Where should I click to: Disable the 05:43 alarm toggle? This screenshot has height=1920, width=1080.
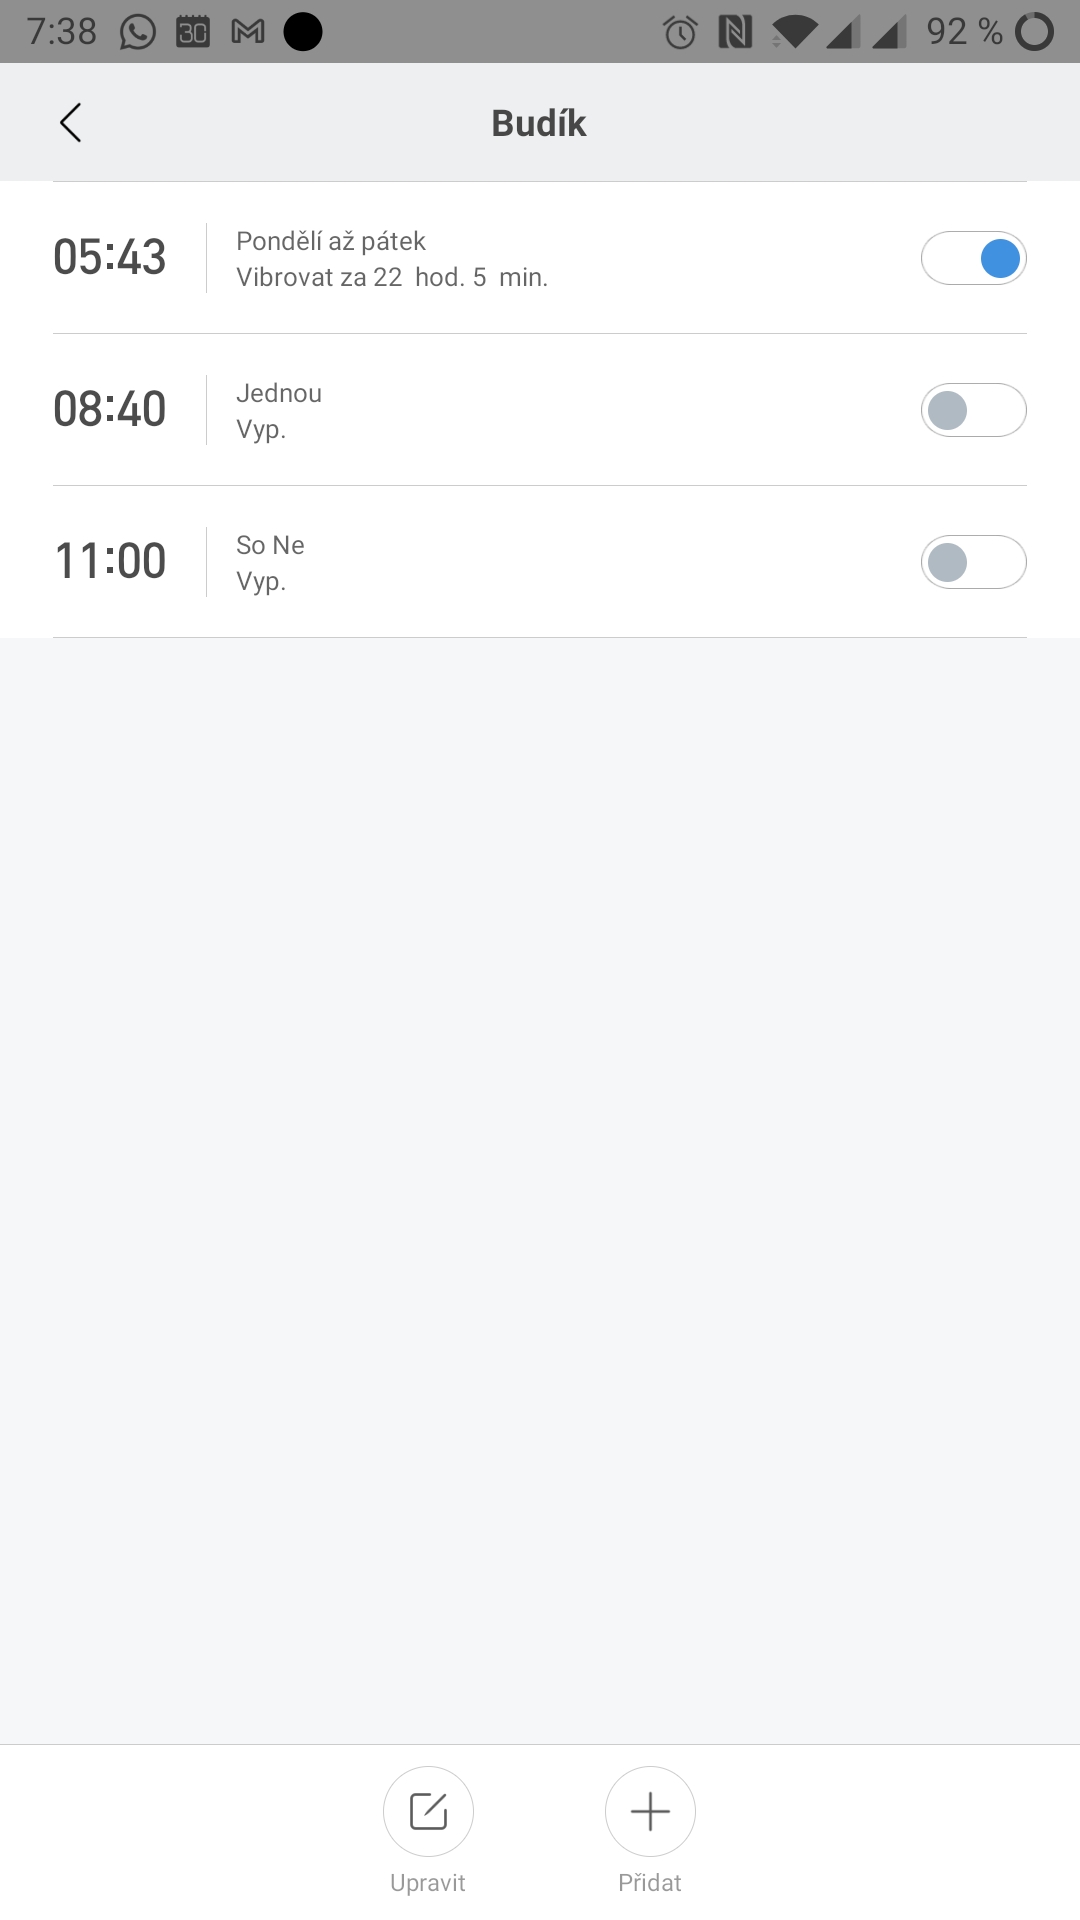click(973, 258)
